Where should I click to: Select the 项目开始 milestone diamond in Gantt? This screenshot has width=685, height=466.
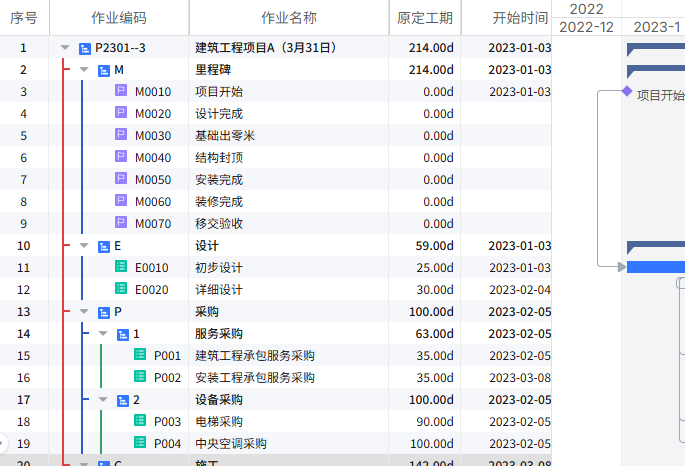click(x=627, y=91)
